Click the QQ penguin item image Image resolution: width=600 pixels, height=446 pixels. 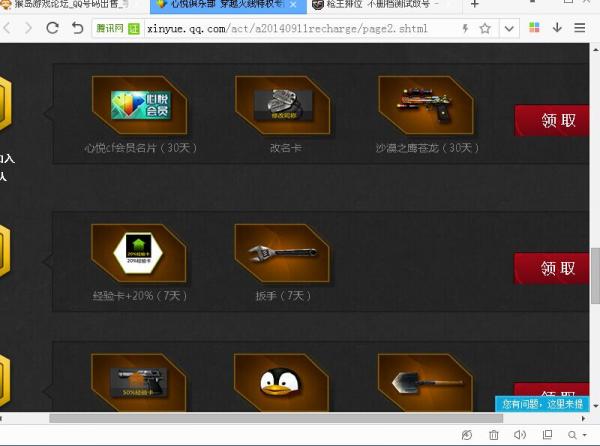(281, 383)
